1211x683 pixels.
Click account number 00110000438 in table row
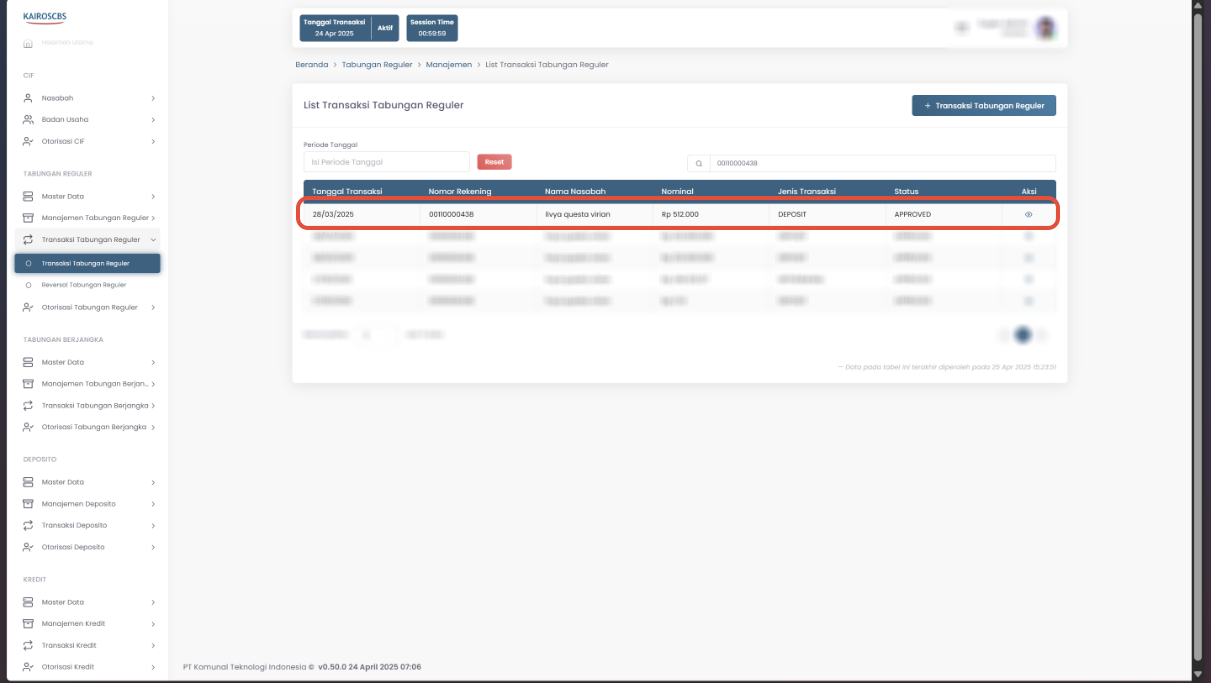(451, 214)
